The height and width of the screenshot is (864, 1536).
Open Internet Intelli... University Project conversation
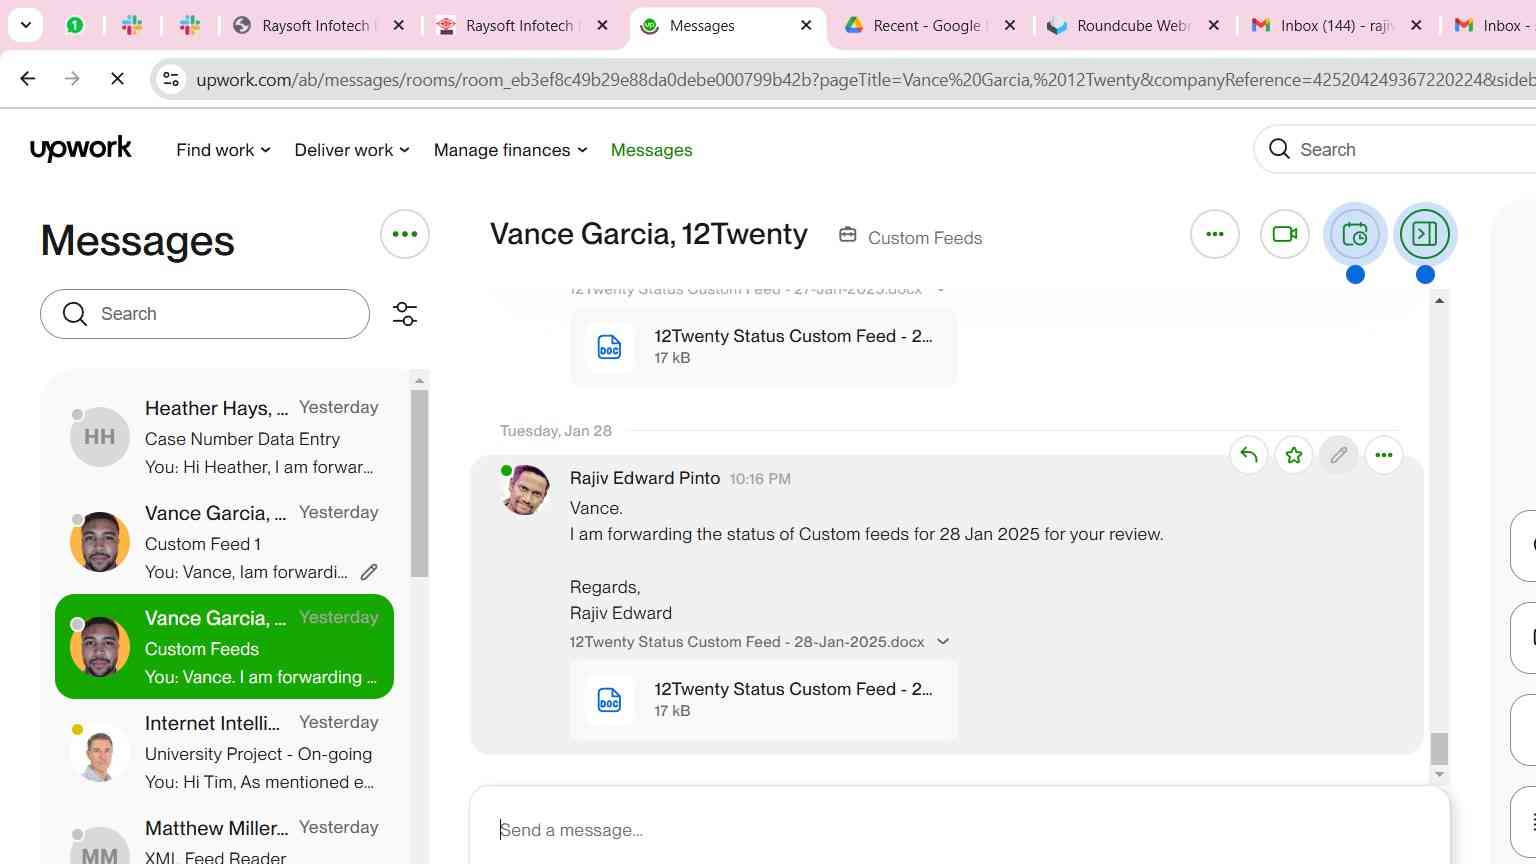[225, 752]
